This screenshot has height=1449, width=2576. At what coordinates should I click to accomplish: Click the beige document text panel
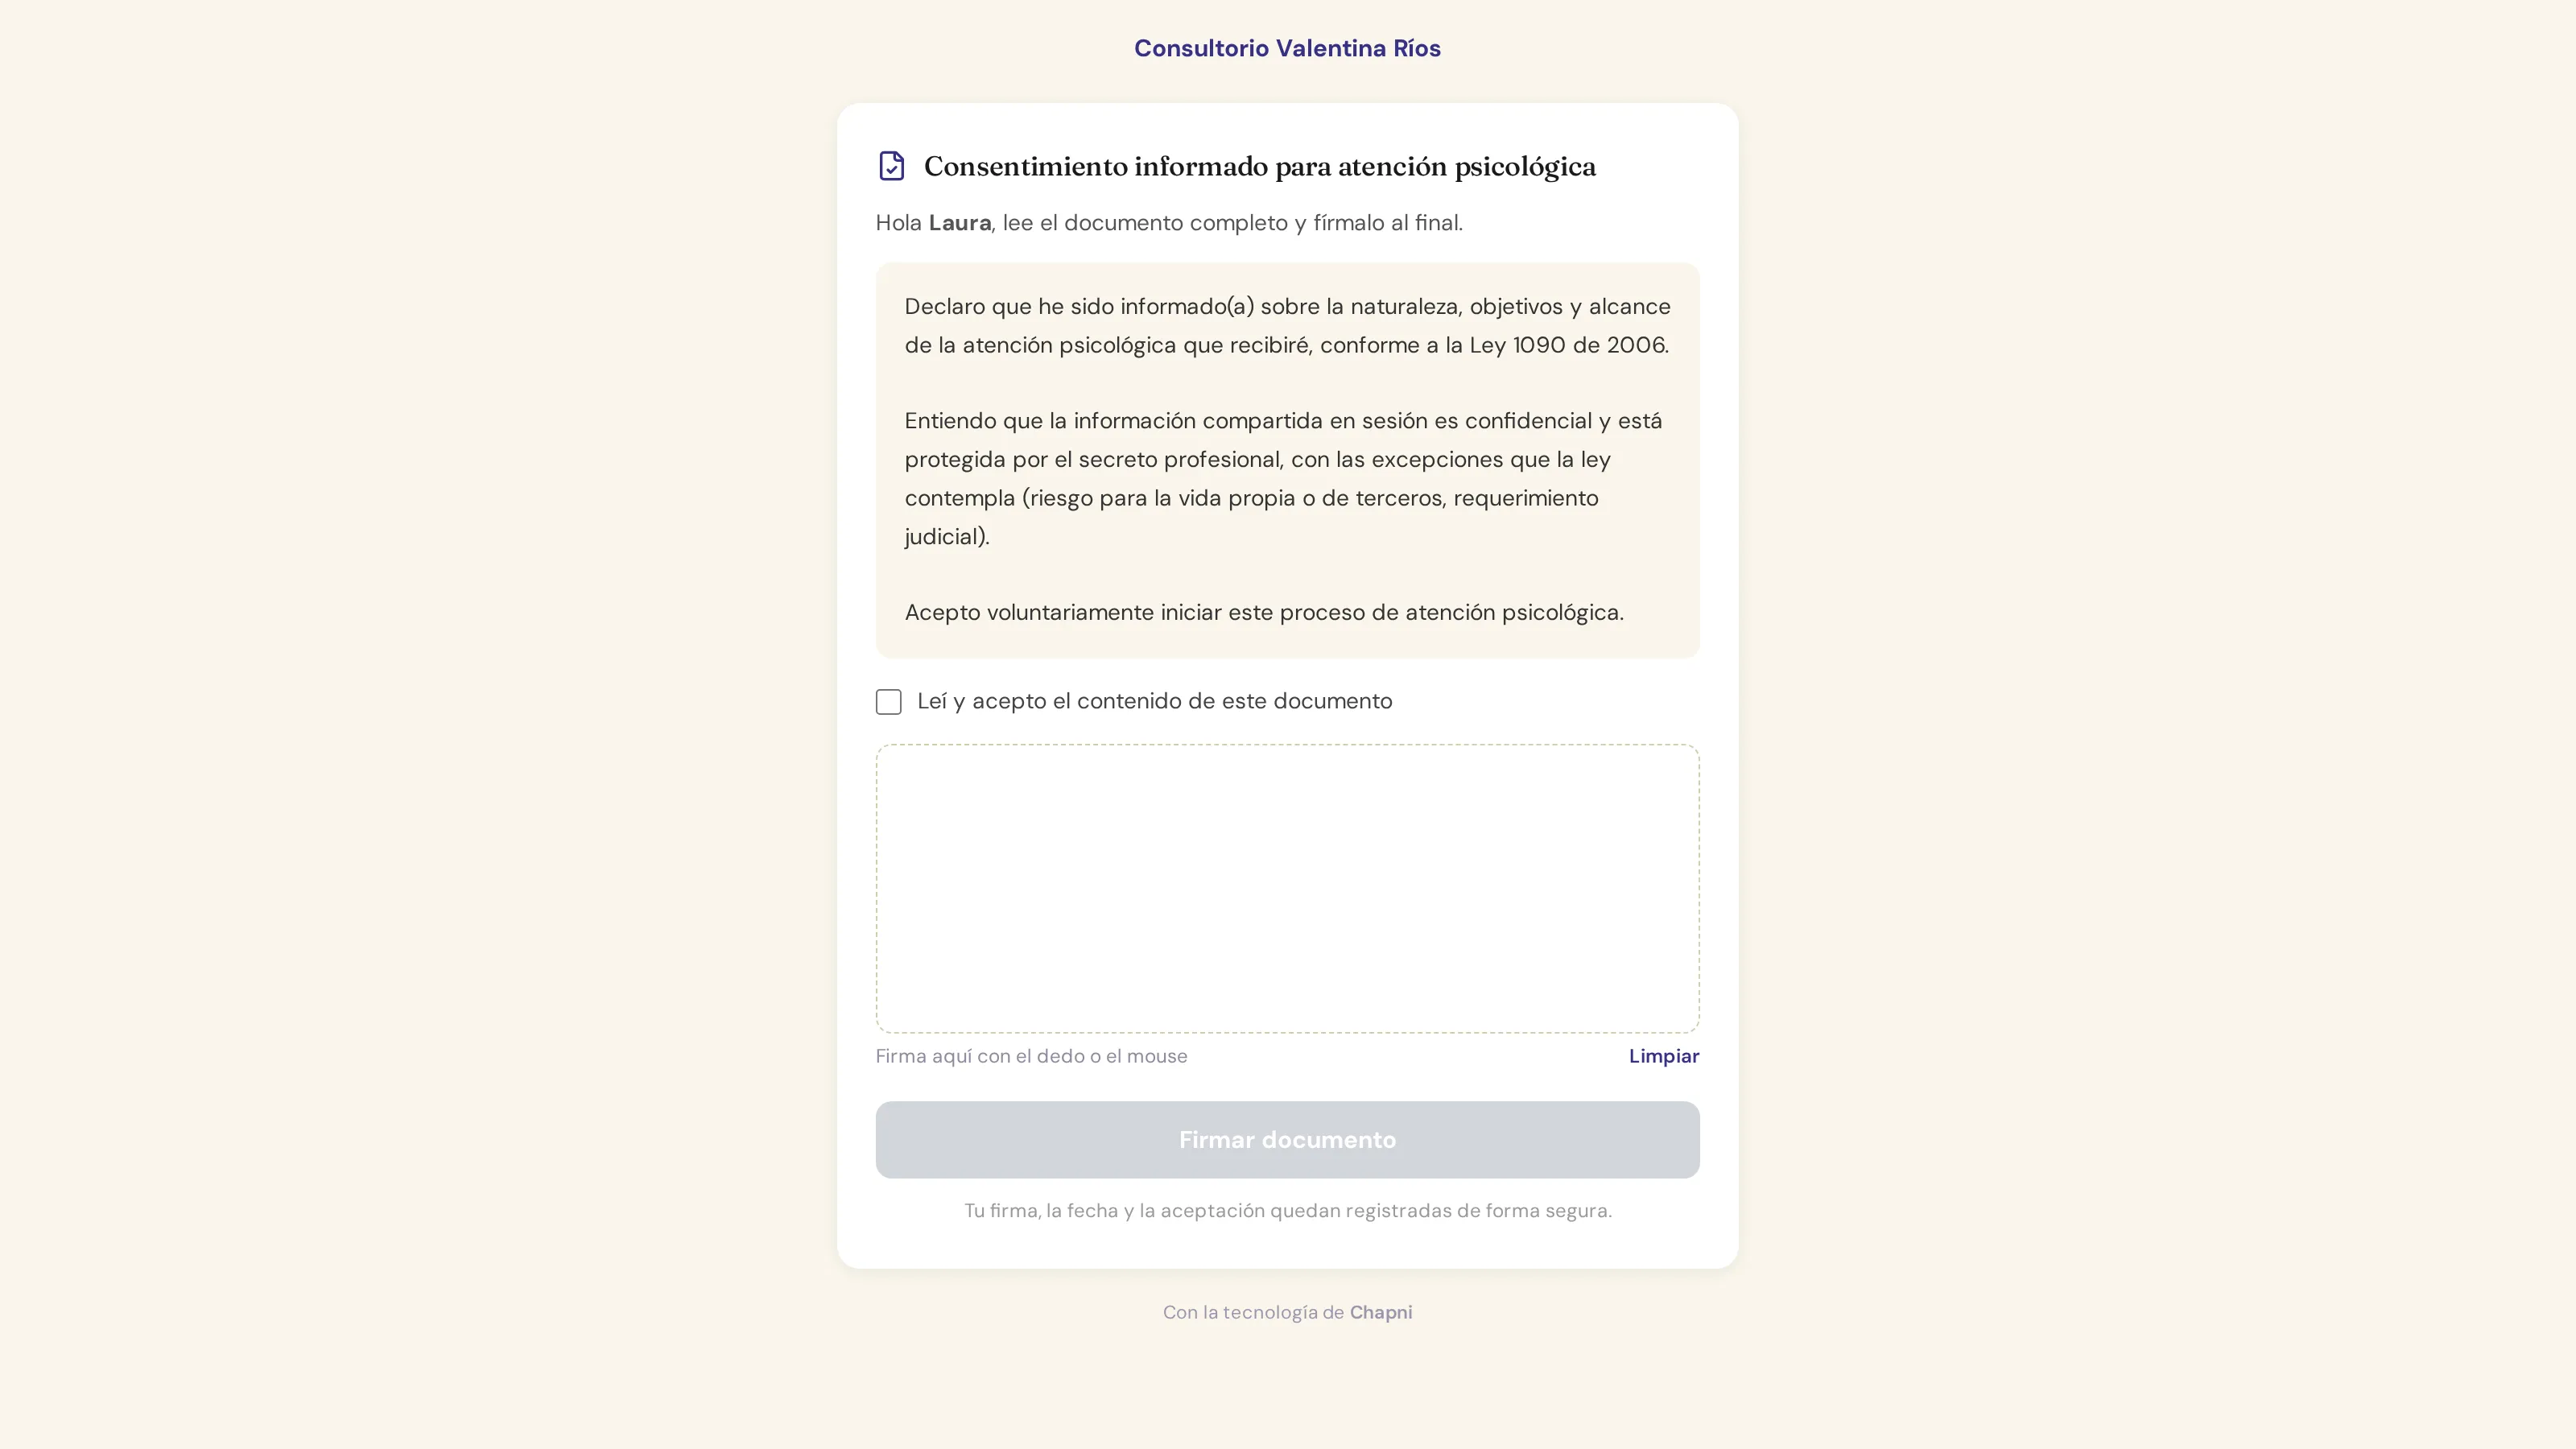pyautogui.click(x=1287, y=460)
